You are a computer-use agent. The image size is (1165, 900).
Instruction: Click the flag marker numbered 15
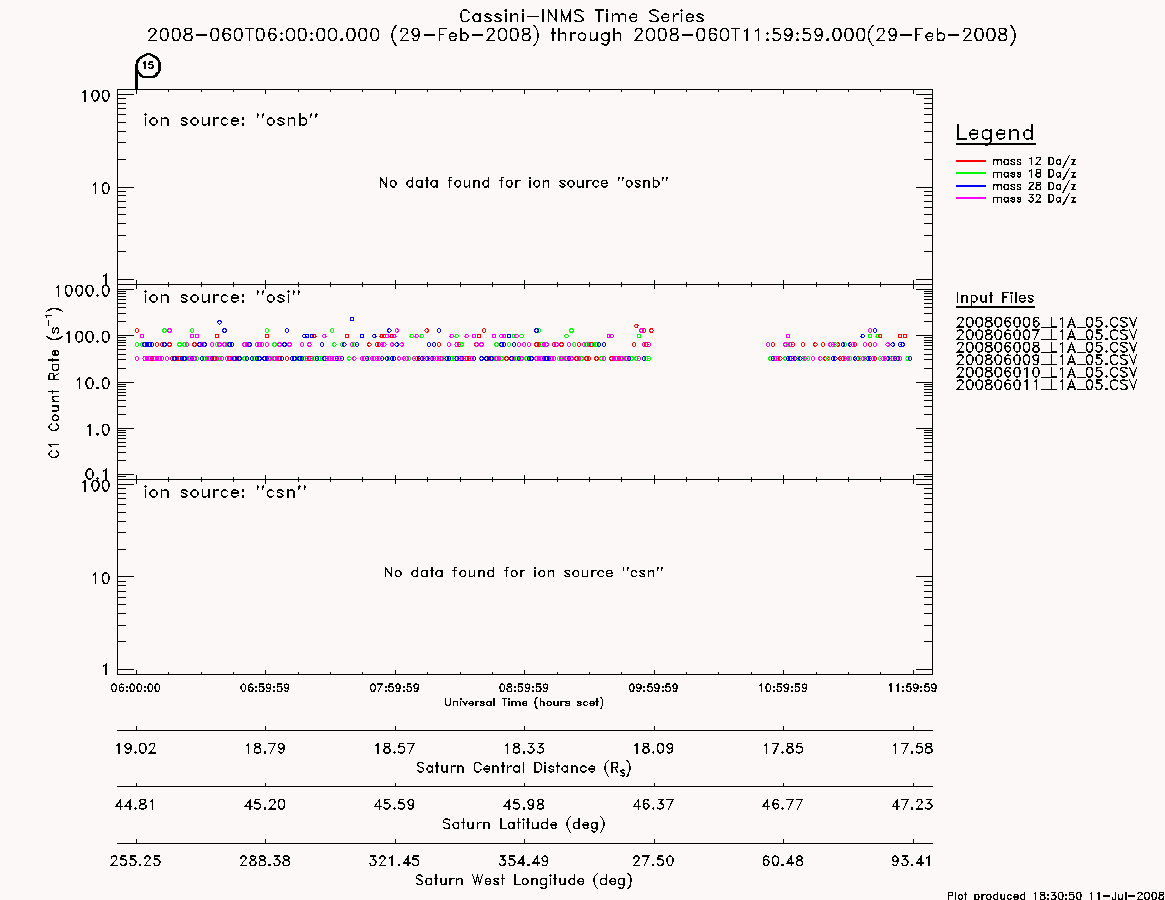click(149, 65)
